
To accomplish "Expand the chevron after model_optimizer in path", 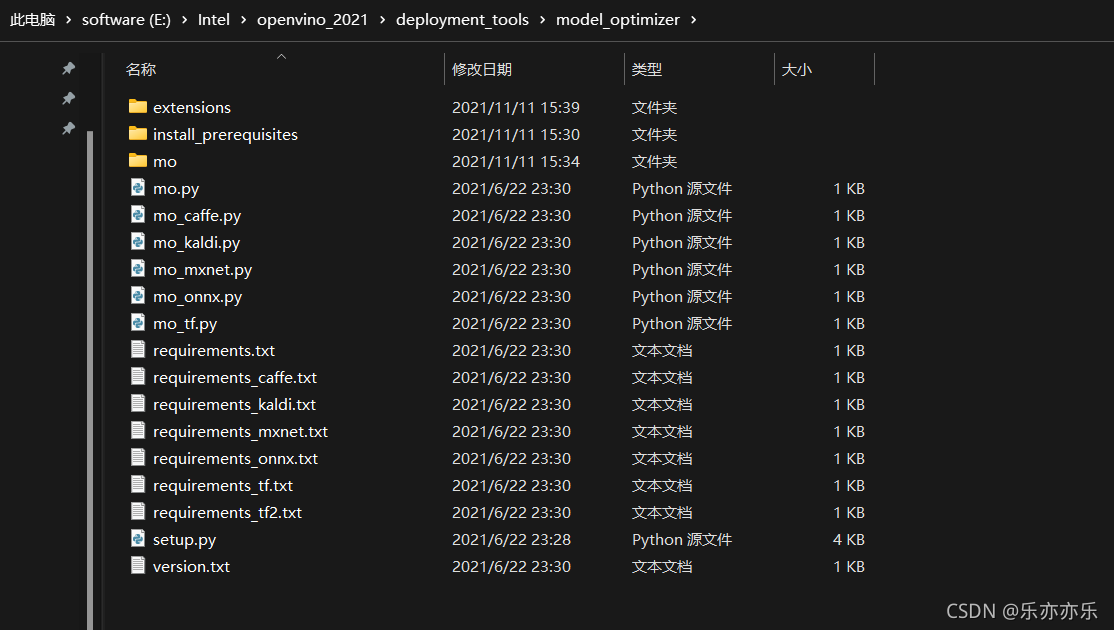I will (694, 20).
